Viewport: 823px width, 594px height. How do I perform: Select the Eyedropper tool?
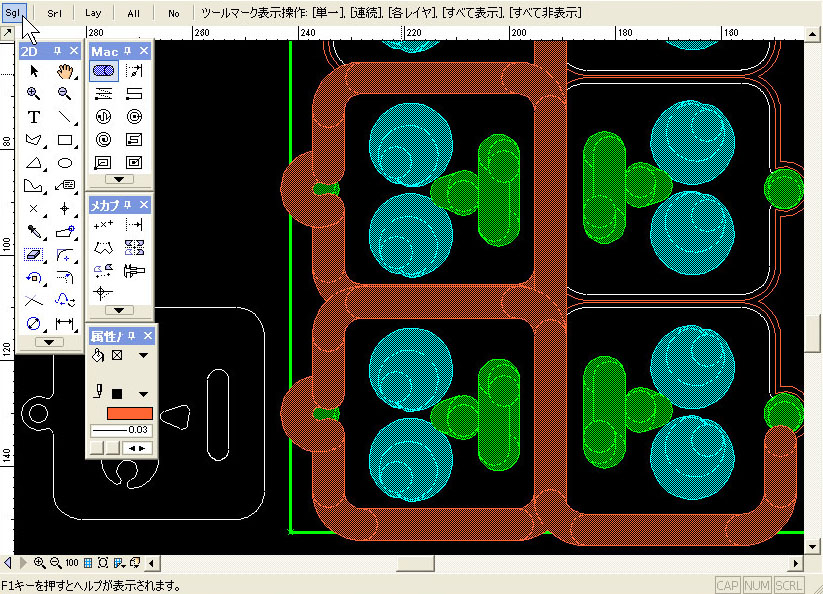click(x=34, y=232)
